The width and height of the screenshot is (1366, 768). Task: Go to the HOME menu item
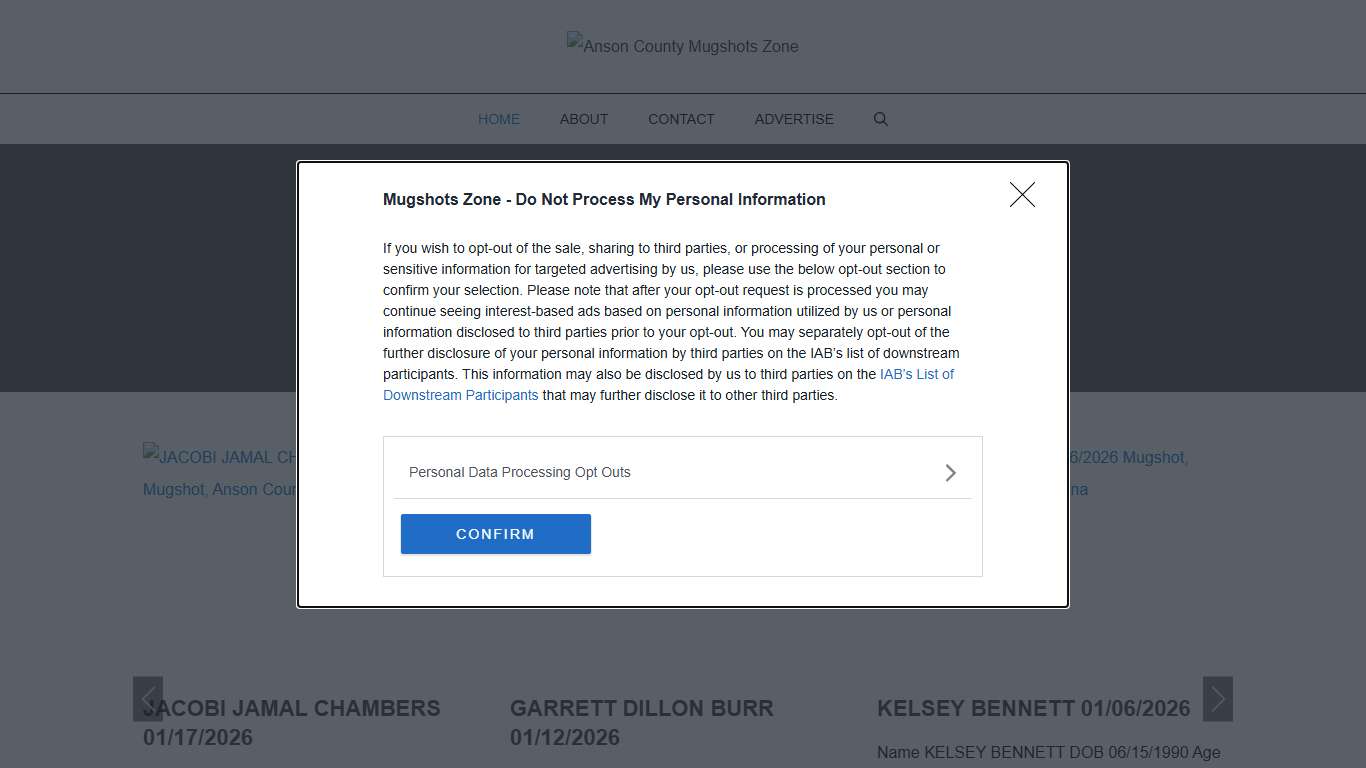499,119
